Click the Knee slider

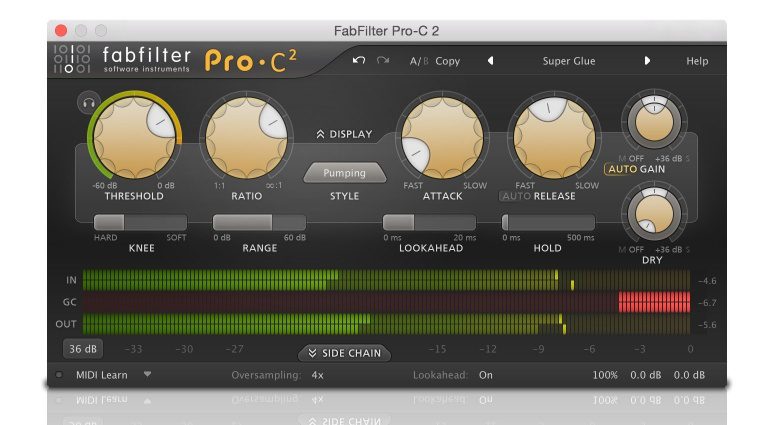tap(140, 222)
